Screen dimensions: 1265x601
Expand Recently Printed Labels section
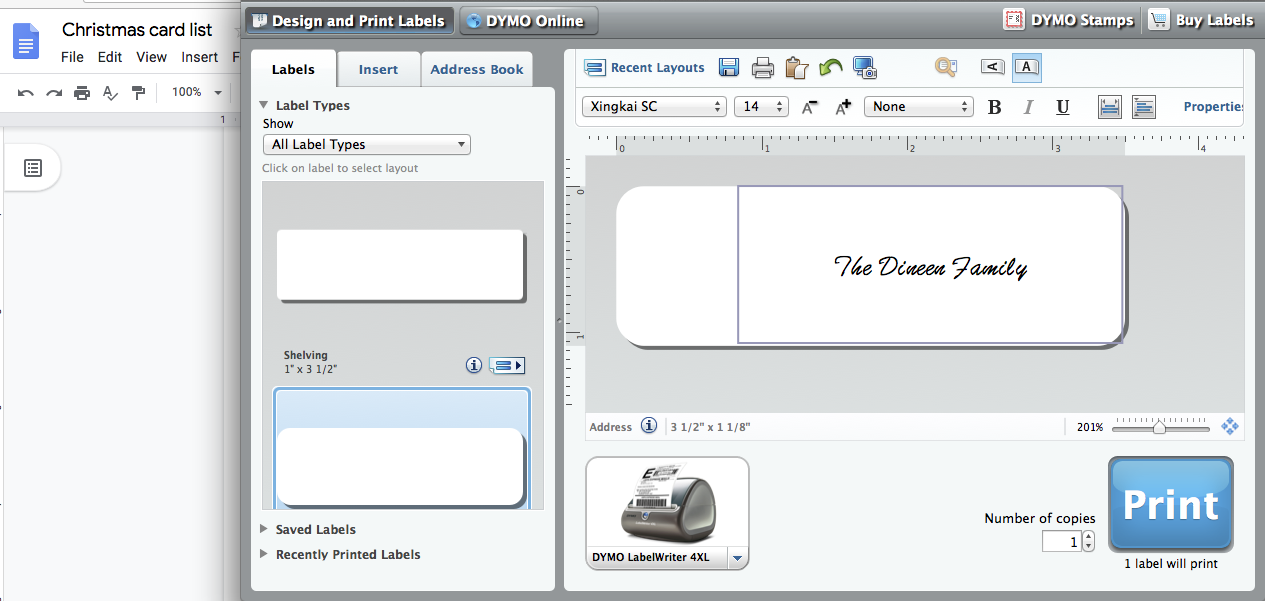point(264,554)
